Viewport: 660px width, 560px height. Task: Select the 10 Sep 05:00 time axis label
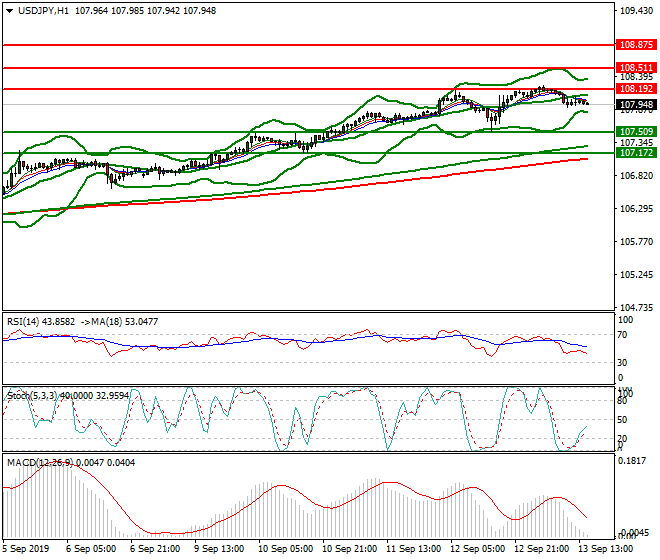(x=286, y=549)
